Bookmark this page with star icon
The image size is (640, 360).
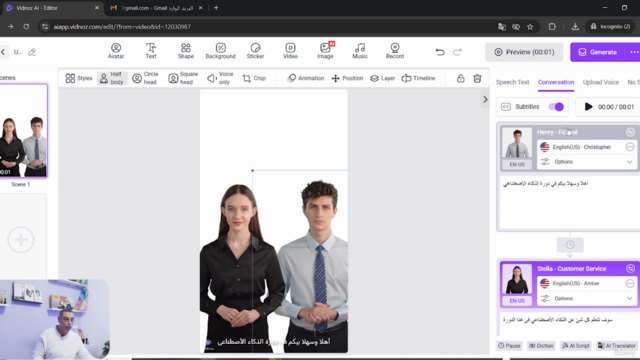530,27
